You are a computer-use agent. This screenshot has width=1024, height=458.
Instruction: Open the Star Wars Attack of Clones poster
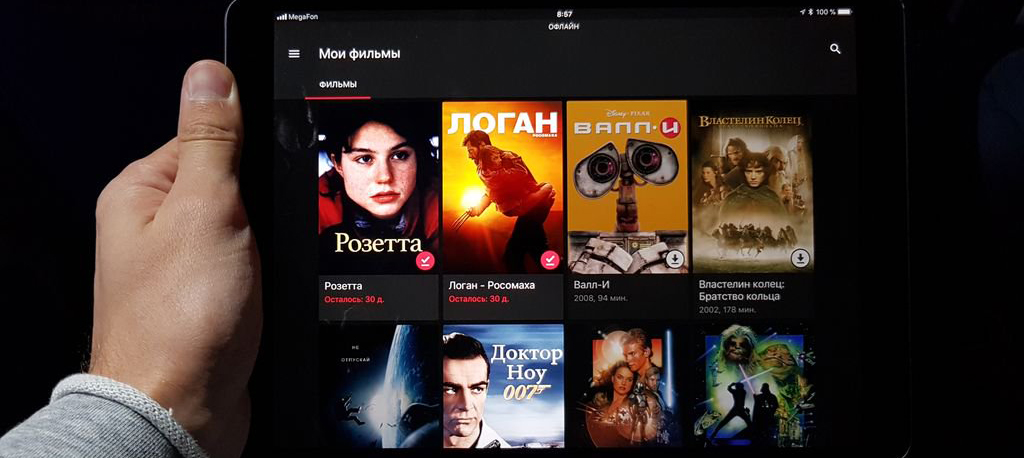point(628,387)
